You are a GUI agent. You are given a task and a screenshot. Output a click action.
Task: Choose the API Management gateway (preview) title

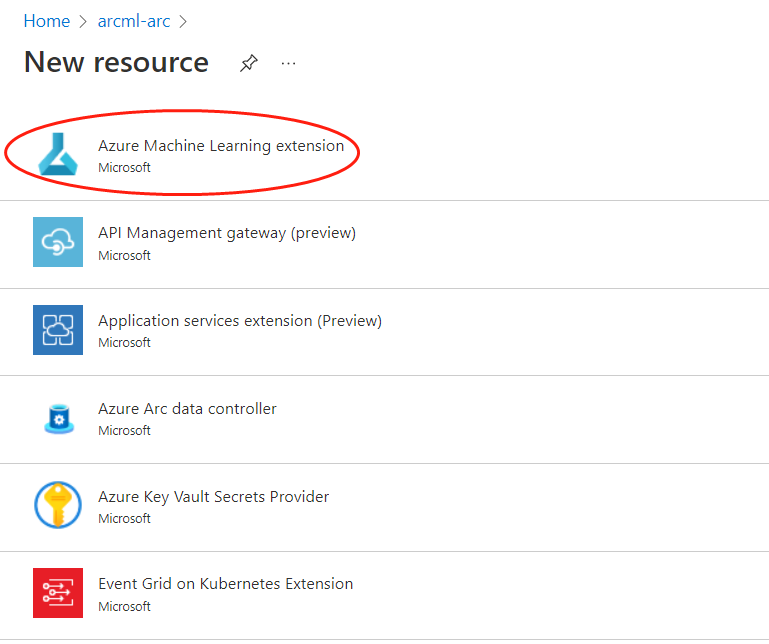(x=227, y=233)
